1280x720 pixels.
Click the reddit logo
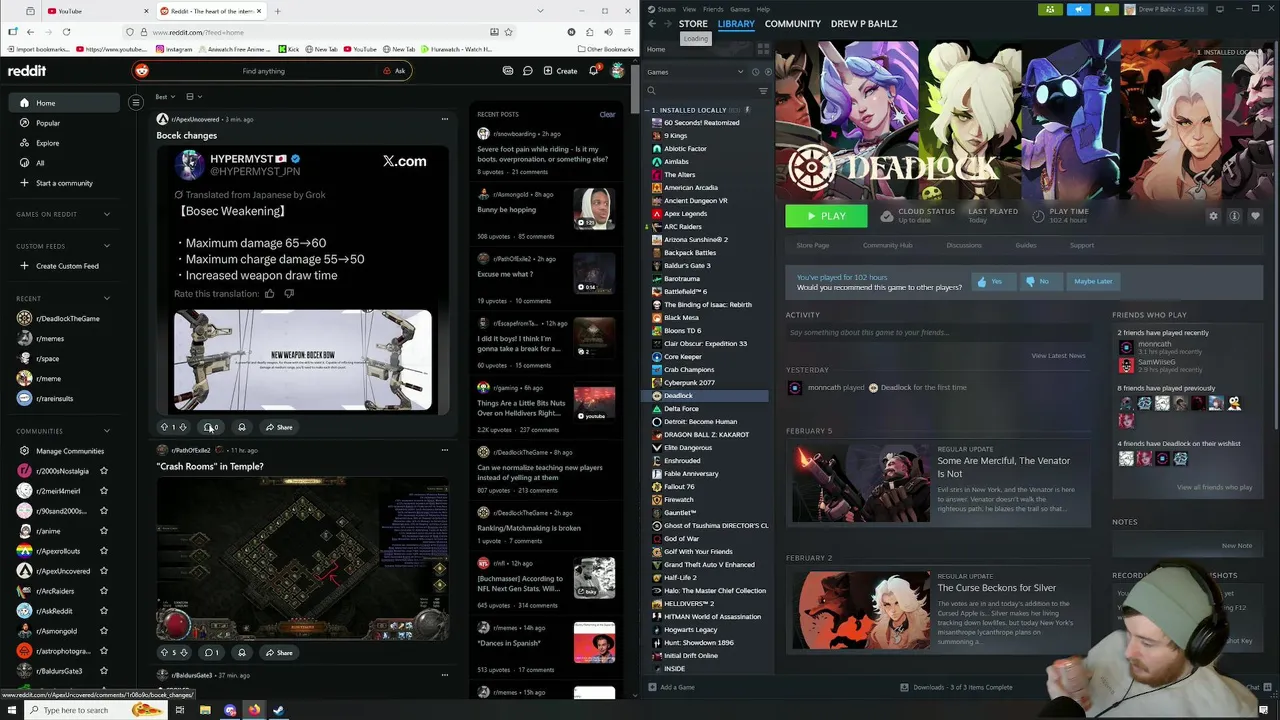click(x=27, y=71)
